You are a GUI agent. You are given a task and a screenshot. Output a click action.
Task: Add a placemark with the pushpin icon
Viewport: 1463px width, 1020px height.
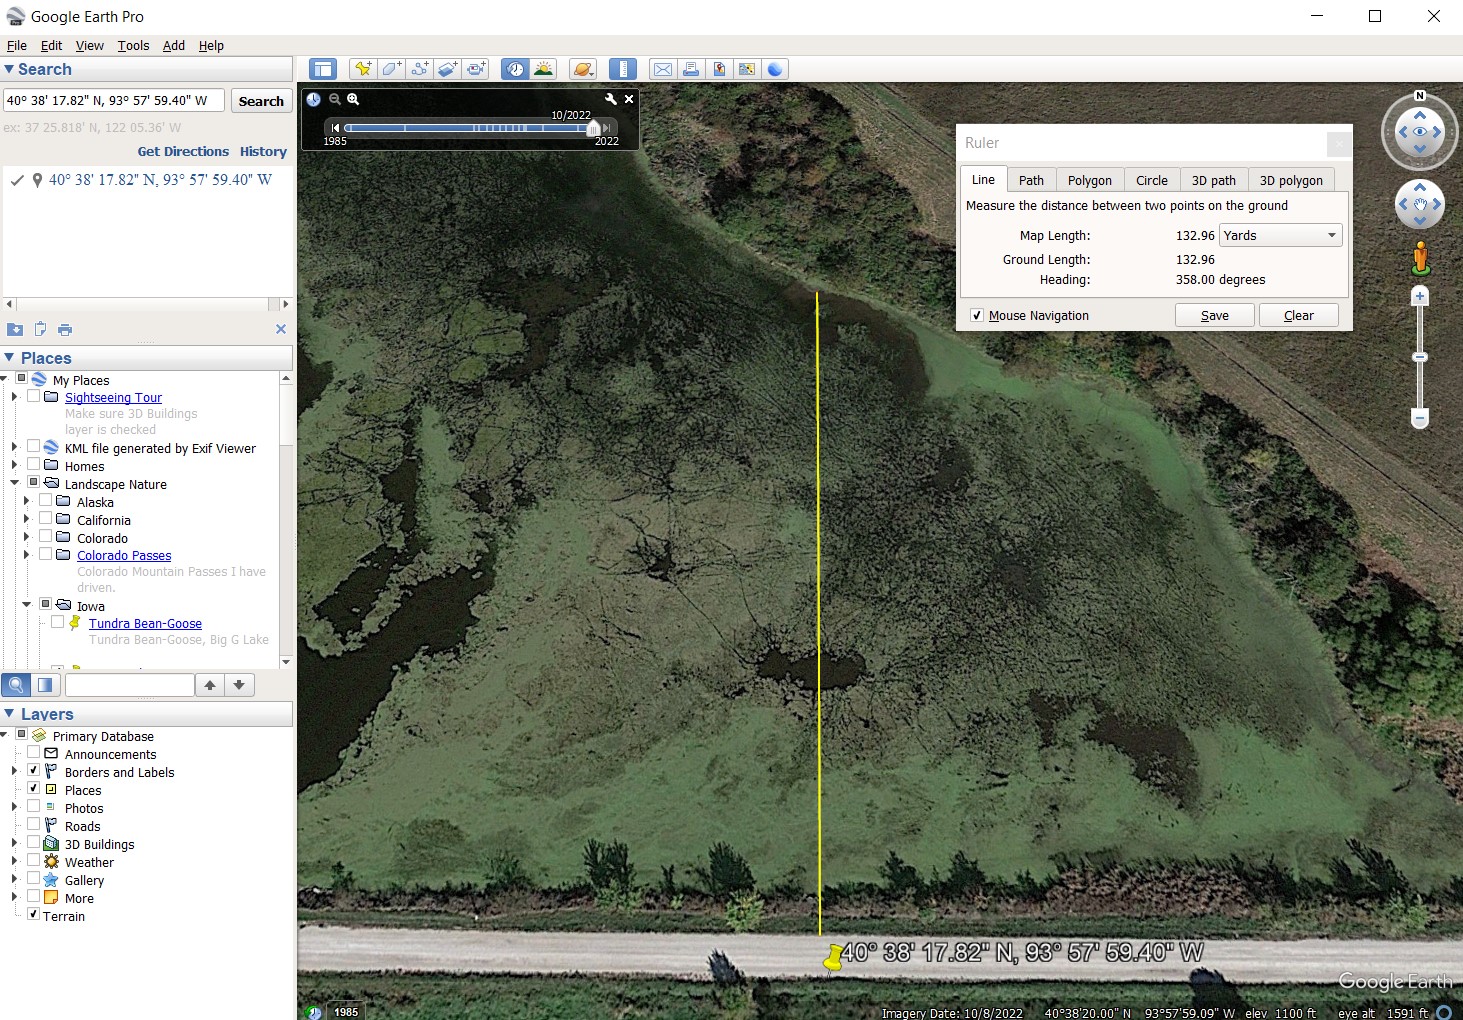tap(363, 69)
